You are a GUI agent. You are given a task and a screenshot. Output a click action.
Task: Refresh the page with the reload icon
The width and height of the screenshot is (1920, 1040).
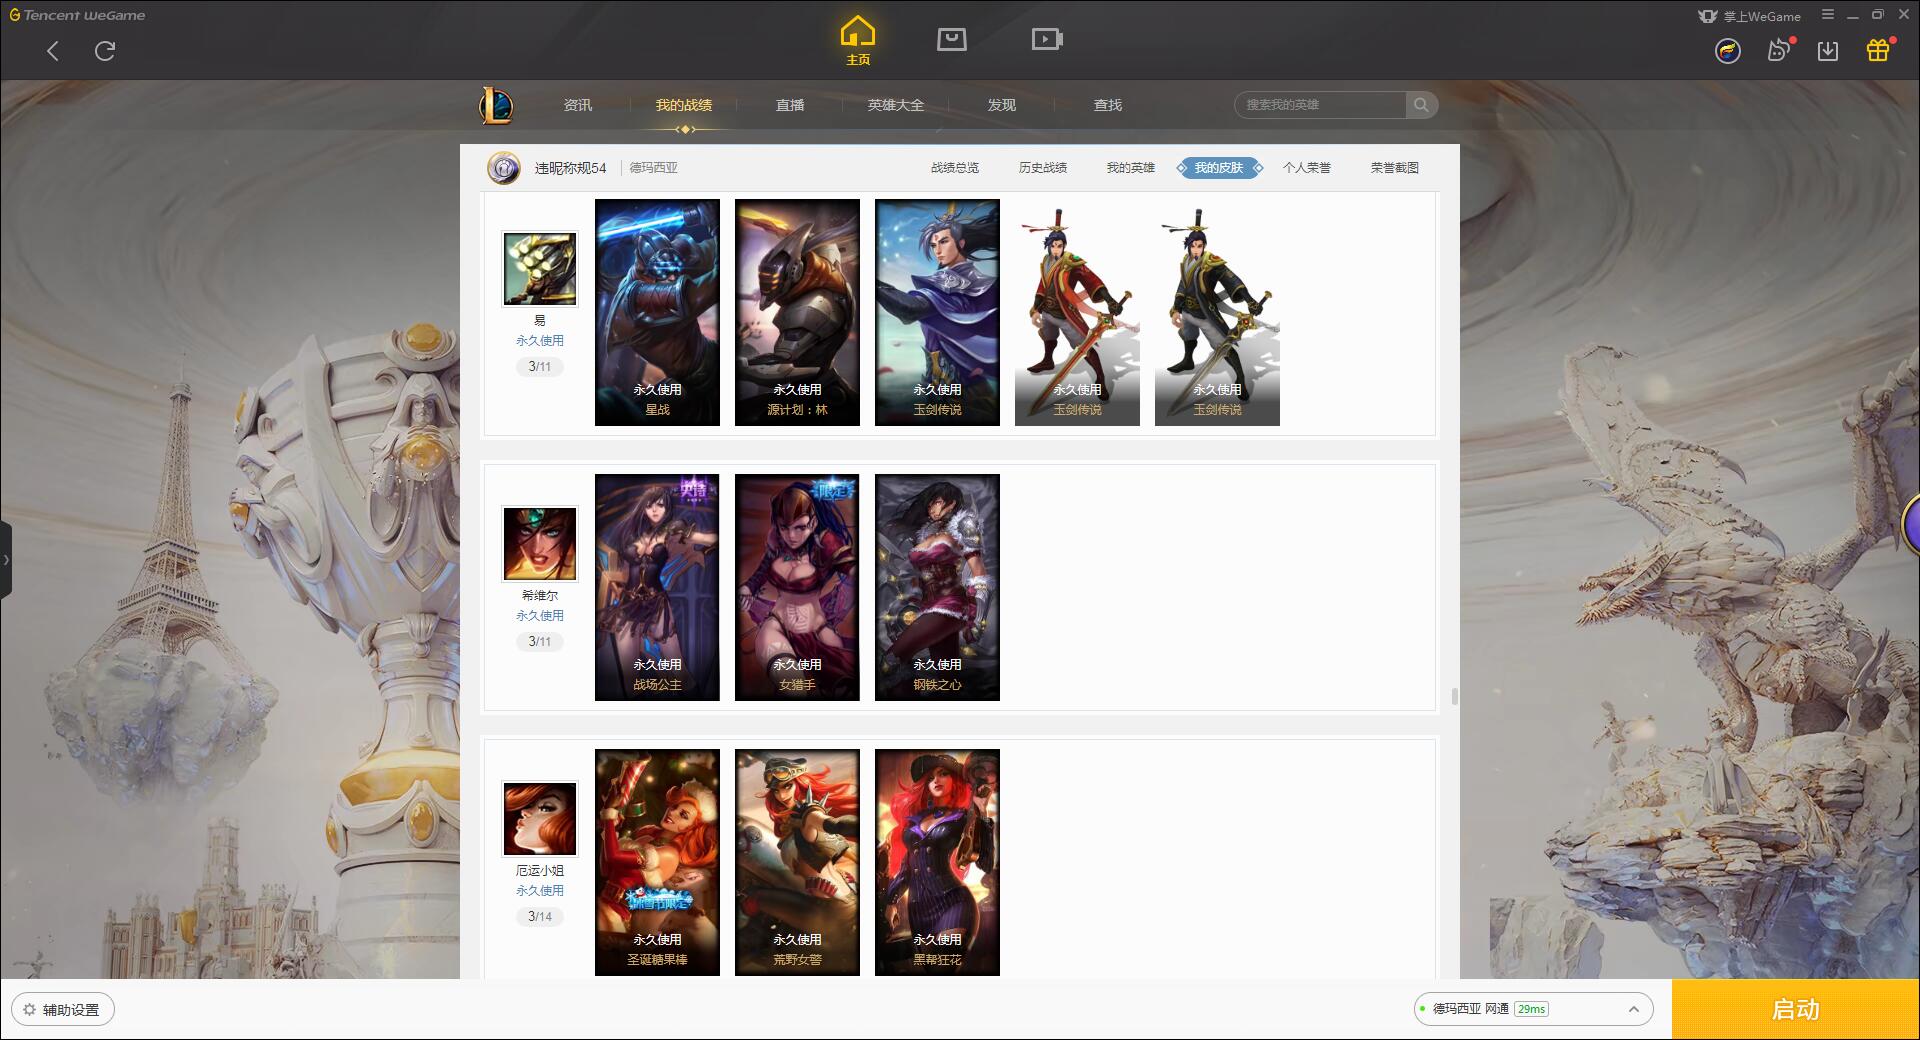click(x=105, y=51)
